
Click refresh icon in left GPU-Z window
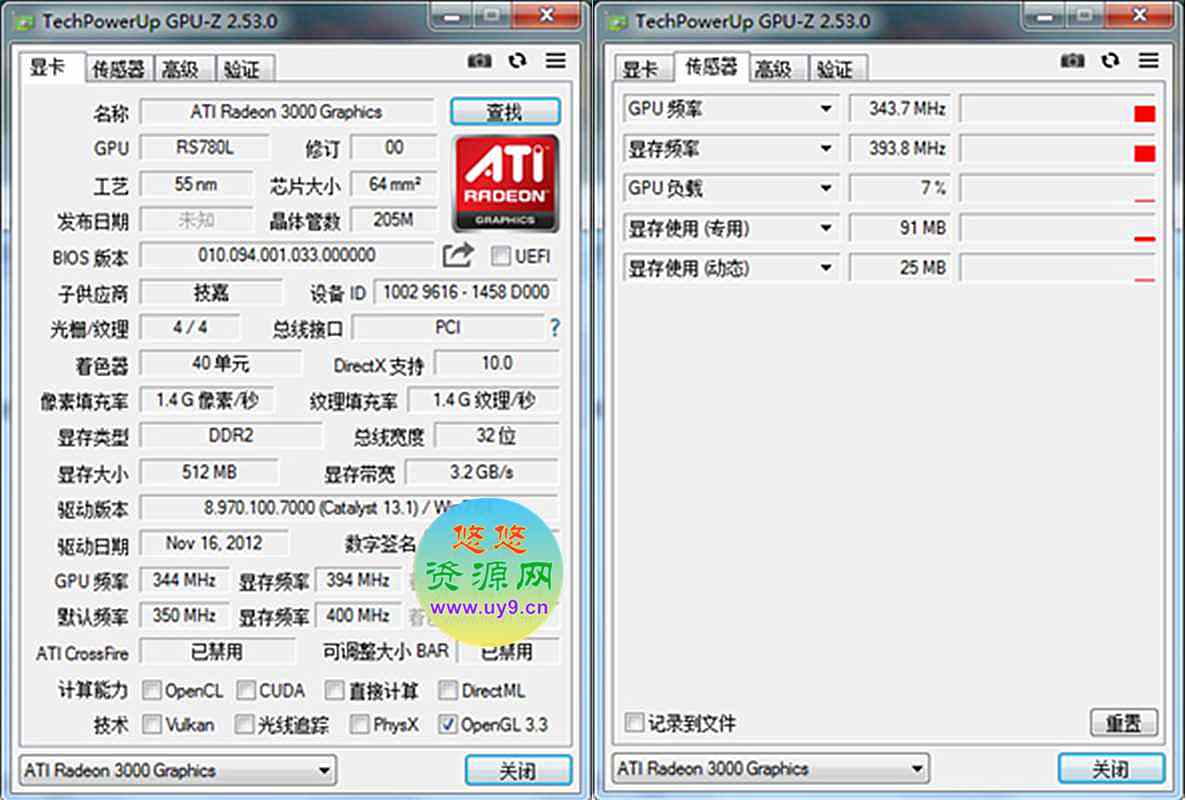click(517, 60)
